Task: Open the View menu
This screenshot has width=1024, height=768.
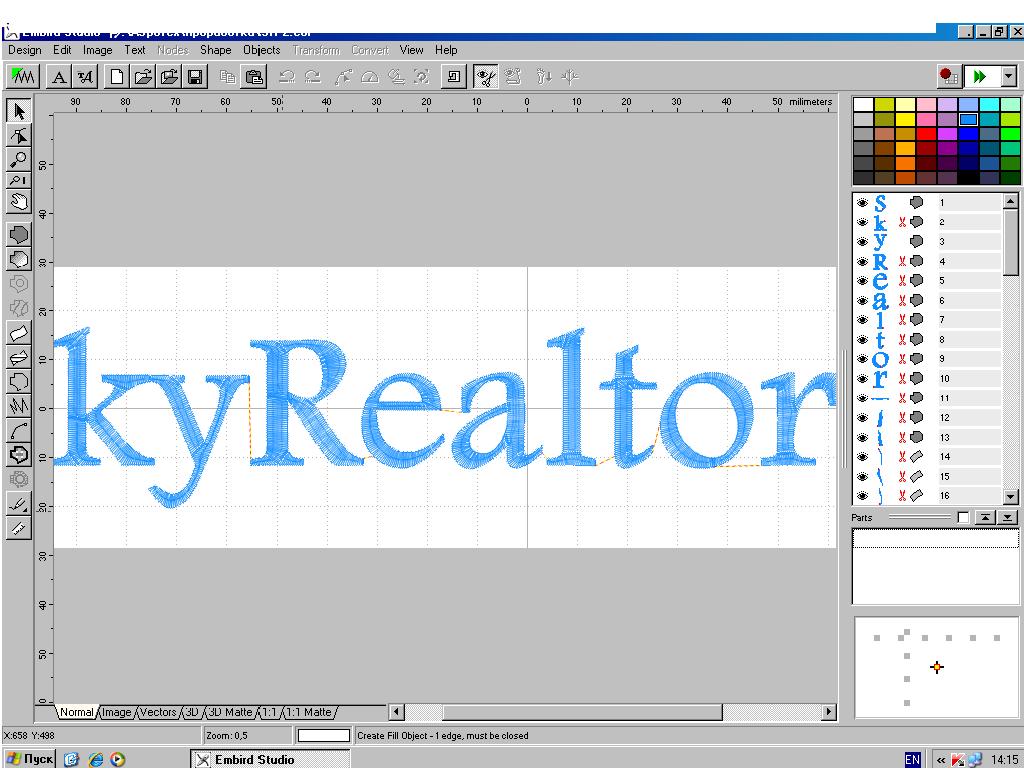Action: coord(411,50)
